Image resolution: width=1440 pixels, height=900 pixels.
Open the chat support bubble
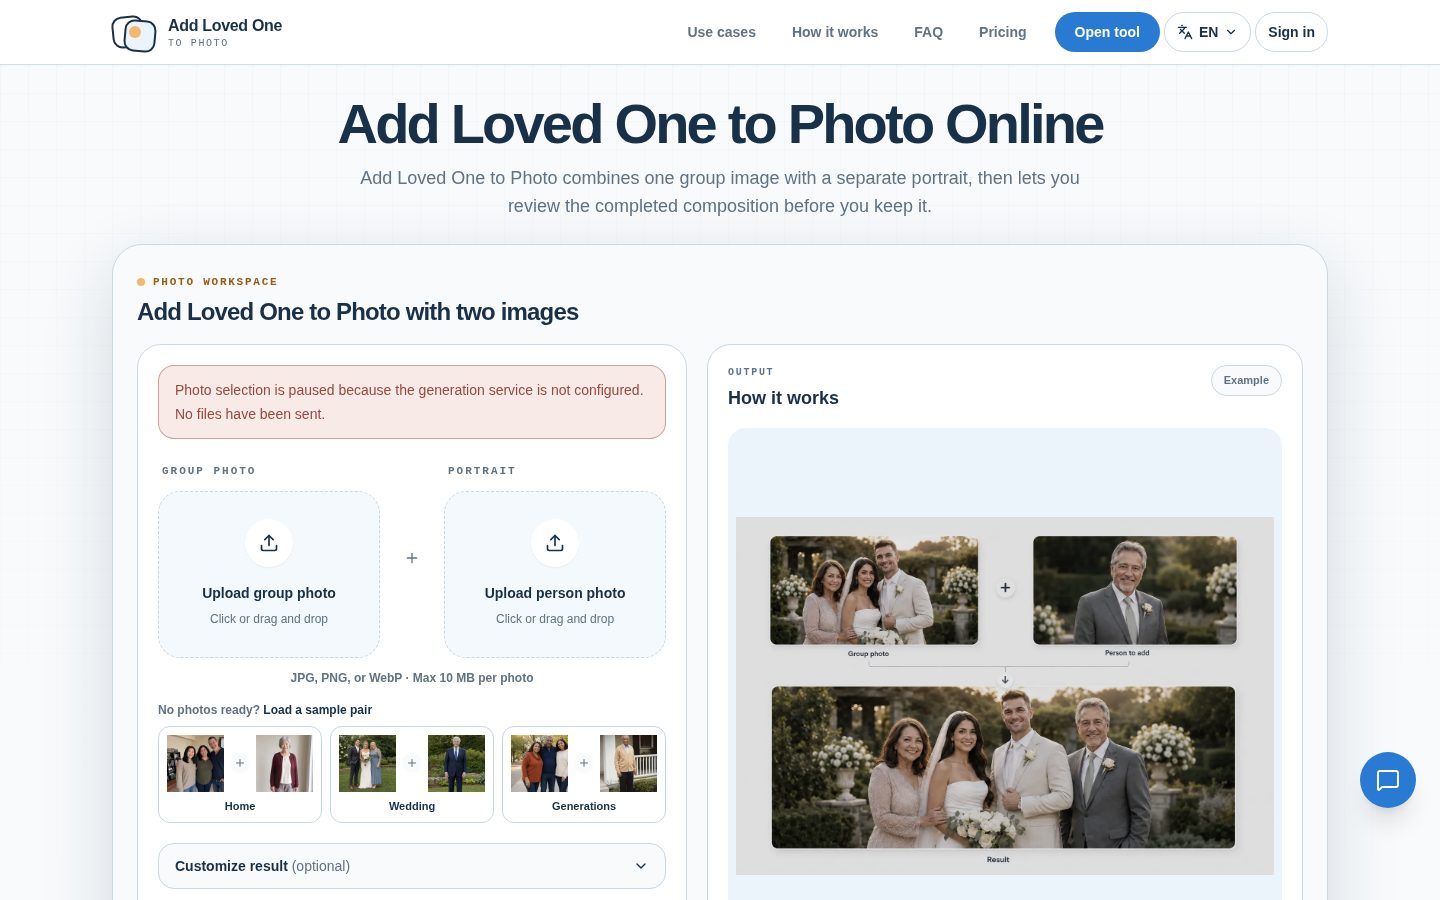(1388, 780)
